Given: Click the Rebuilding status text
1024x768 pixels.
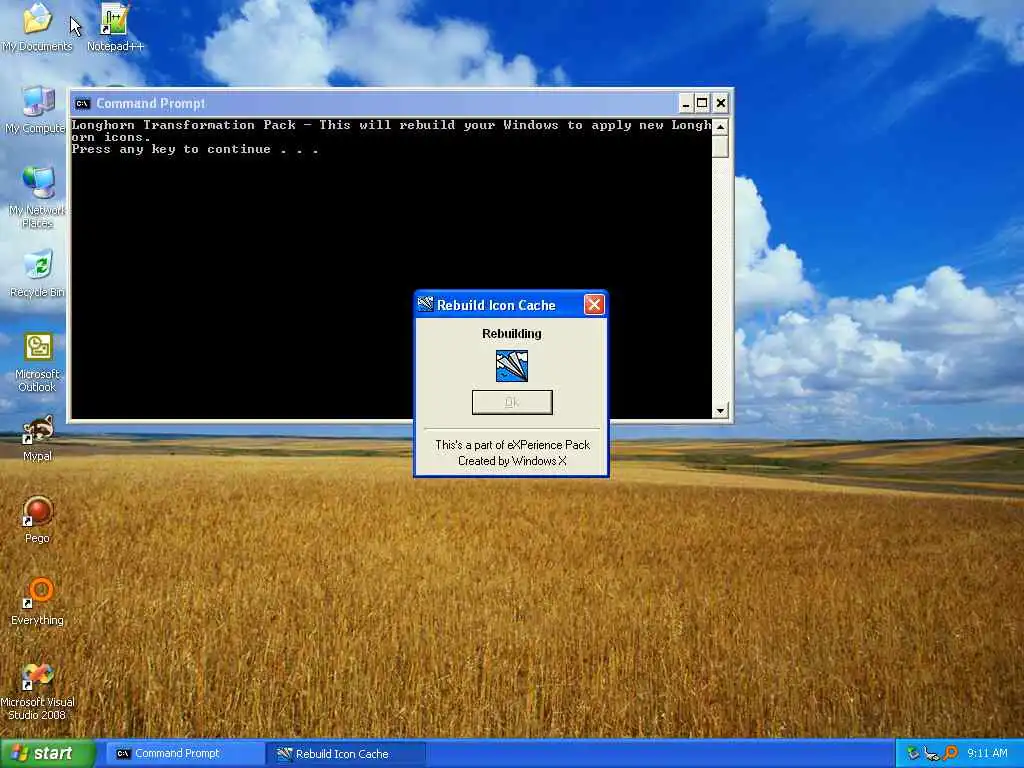Looking at the screenshot, I should (511, 334).
